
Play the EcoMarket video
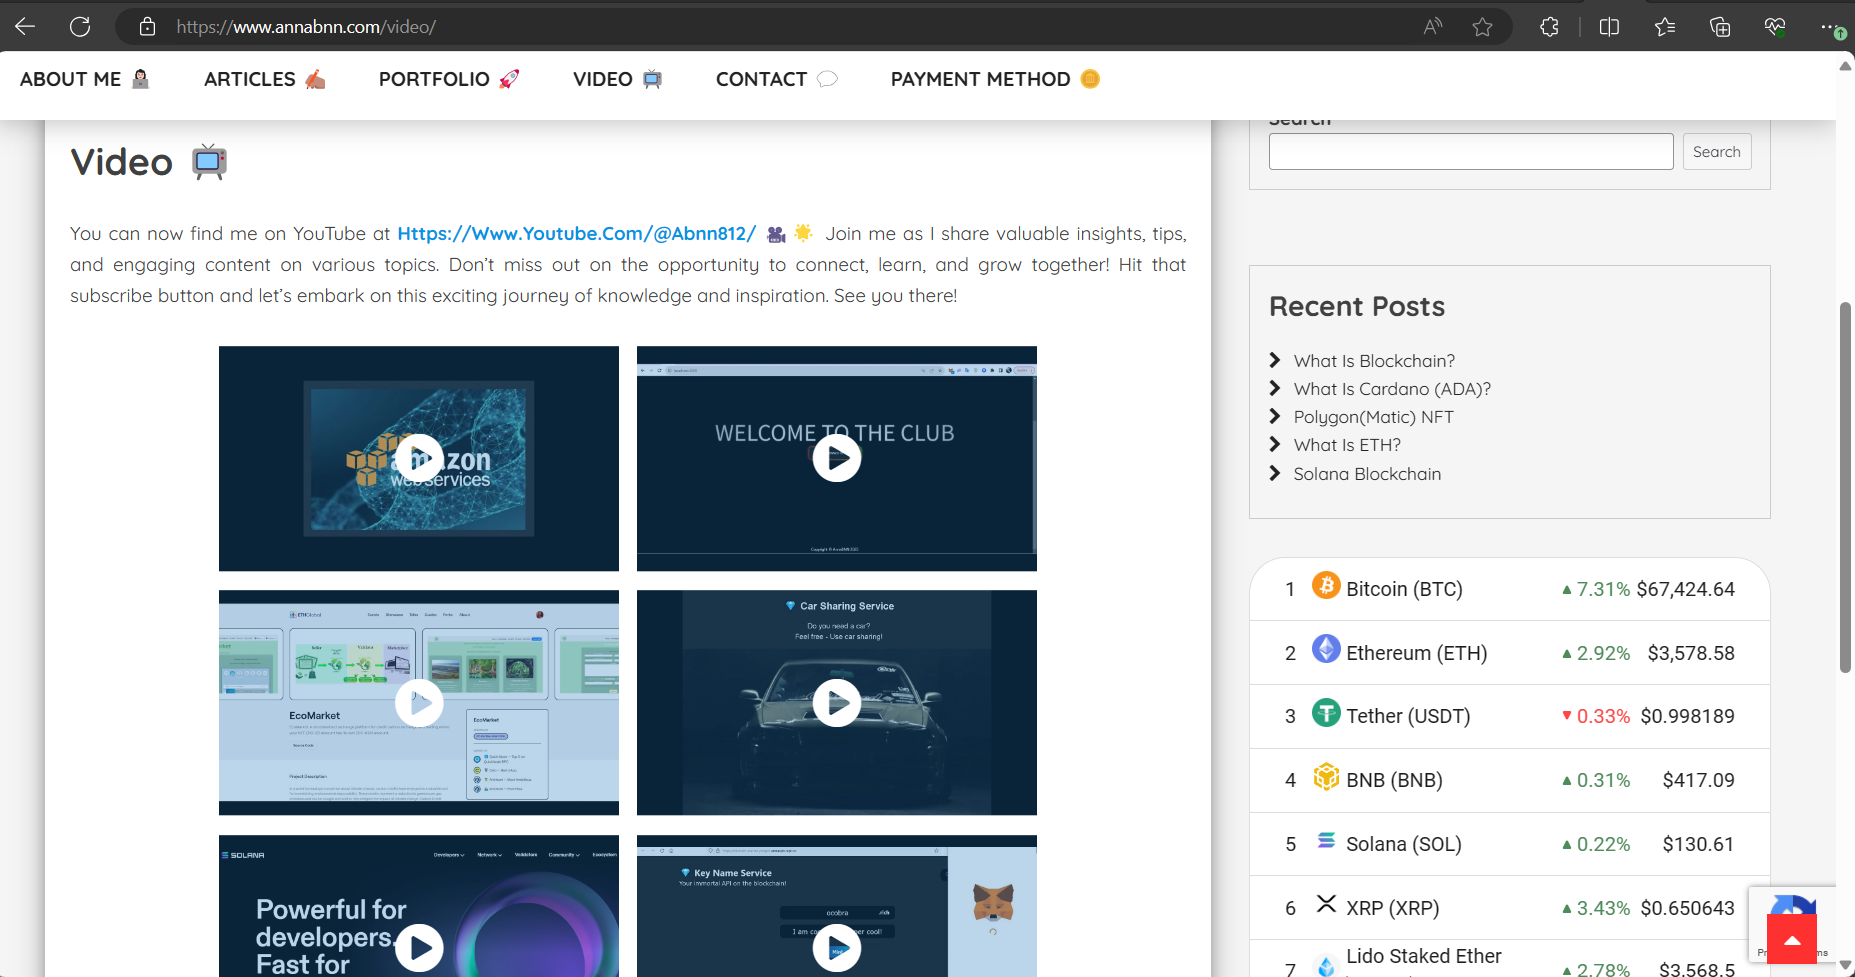pyautogui.click(x=419, y=703)
